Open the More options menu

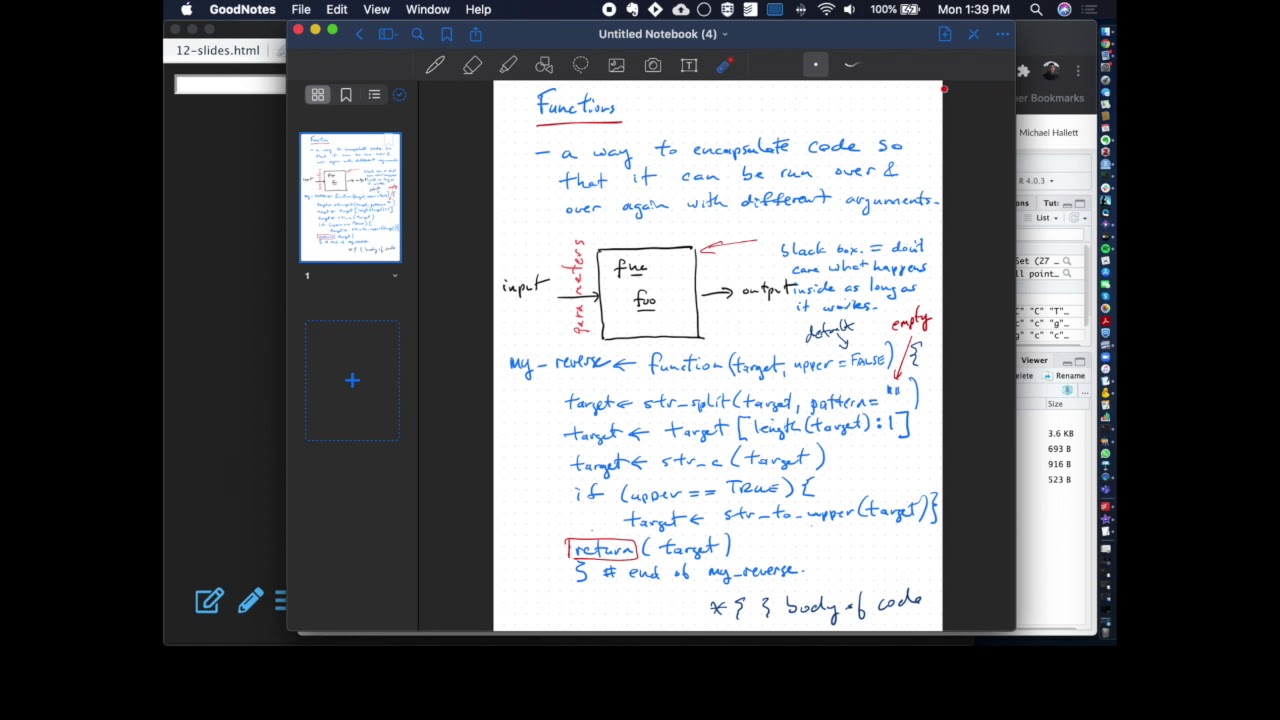[1003, 34]
